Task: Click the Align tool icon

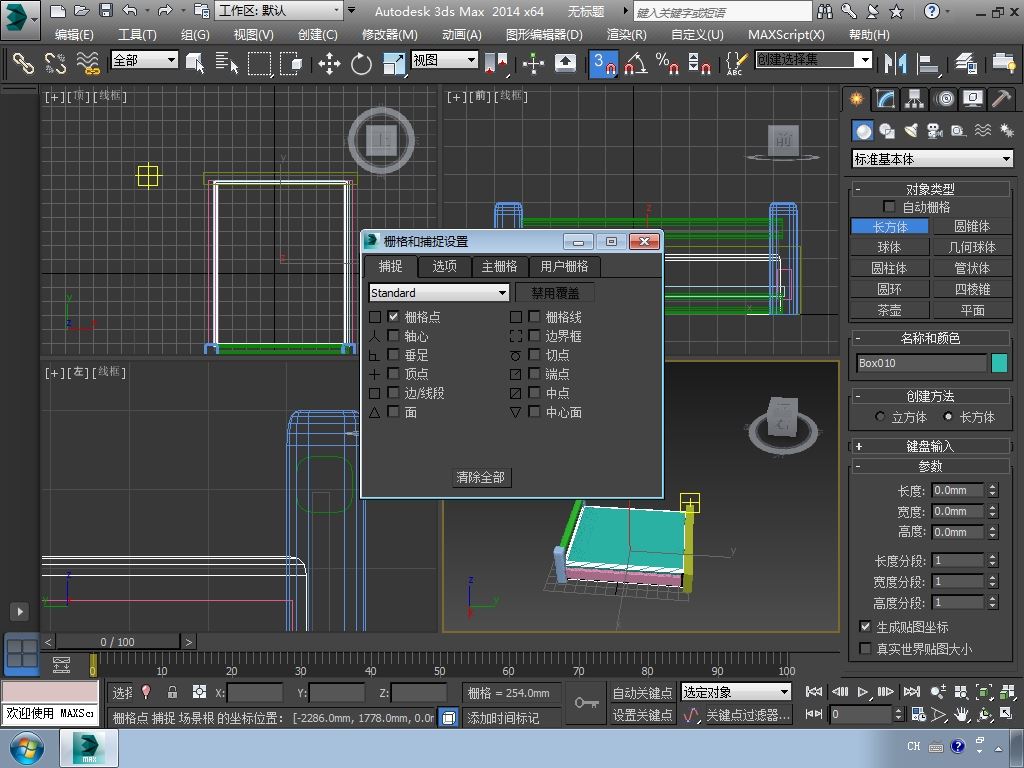Action: point(927,63)
